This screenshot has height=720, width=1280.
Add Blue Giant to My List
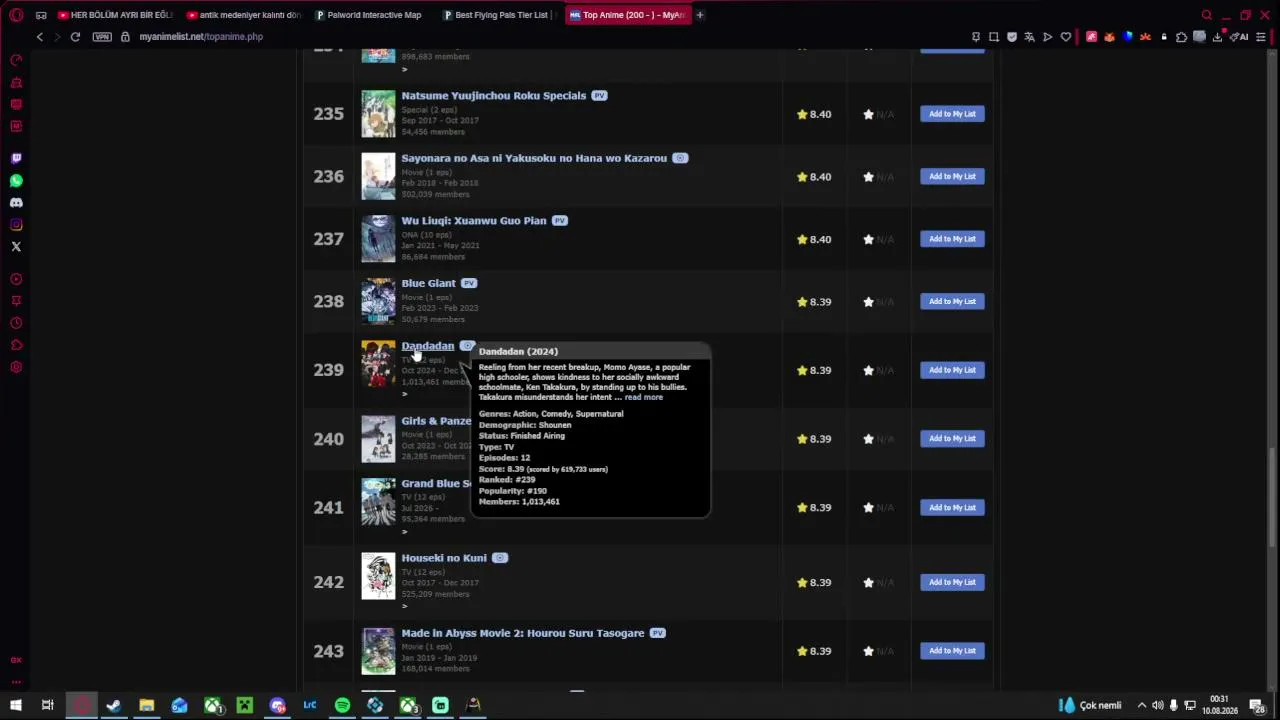(952, 302)
